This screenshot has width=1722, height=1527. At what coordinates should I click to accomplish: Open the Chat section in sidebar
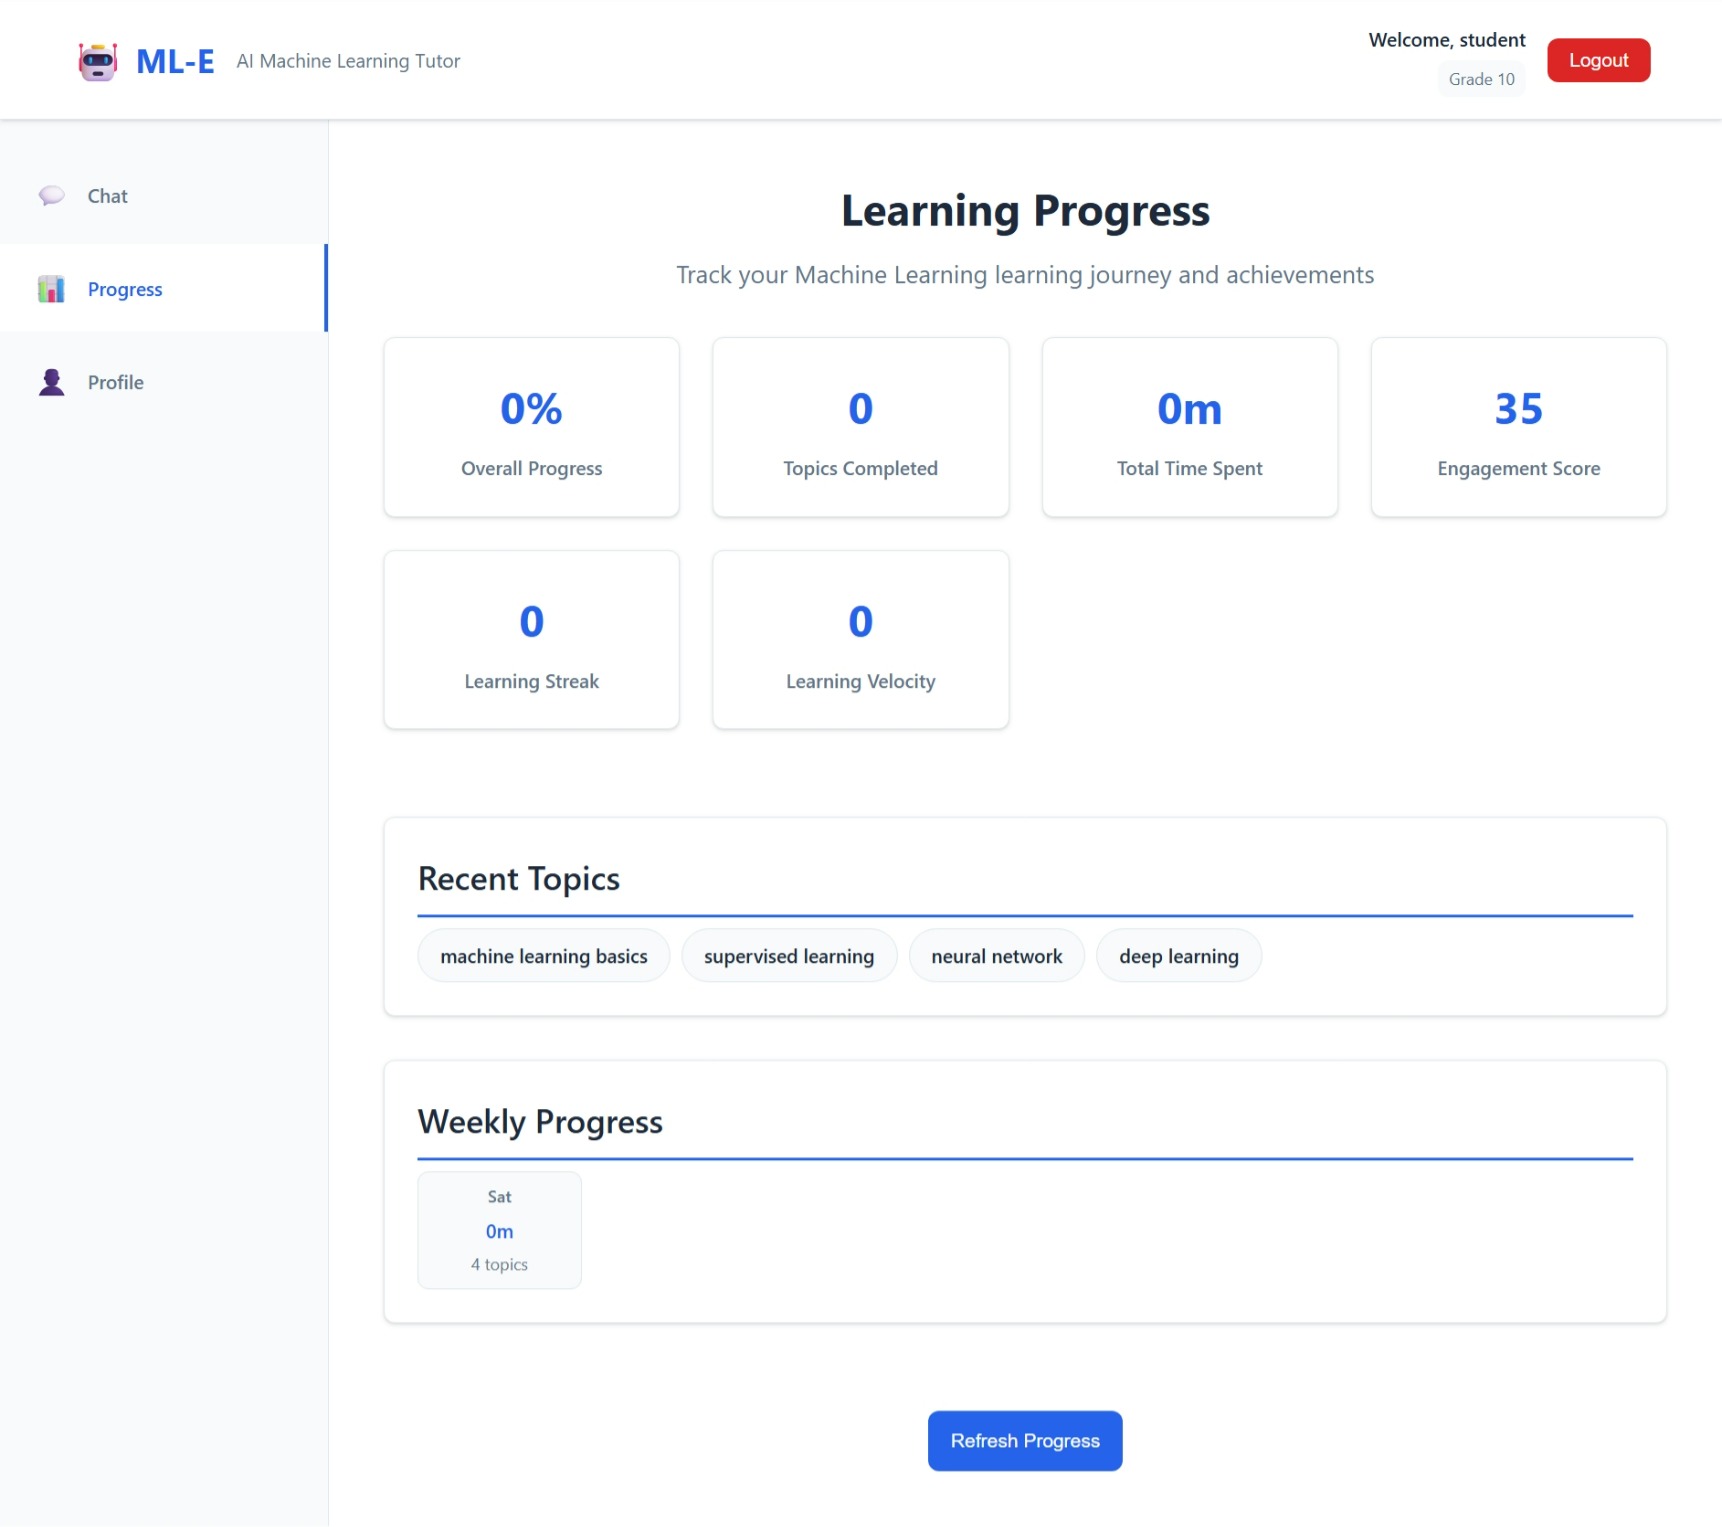[164, 196]
